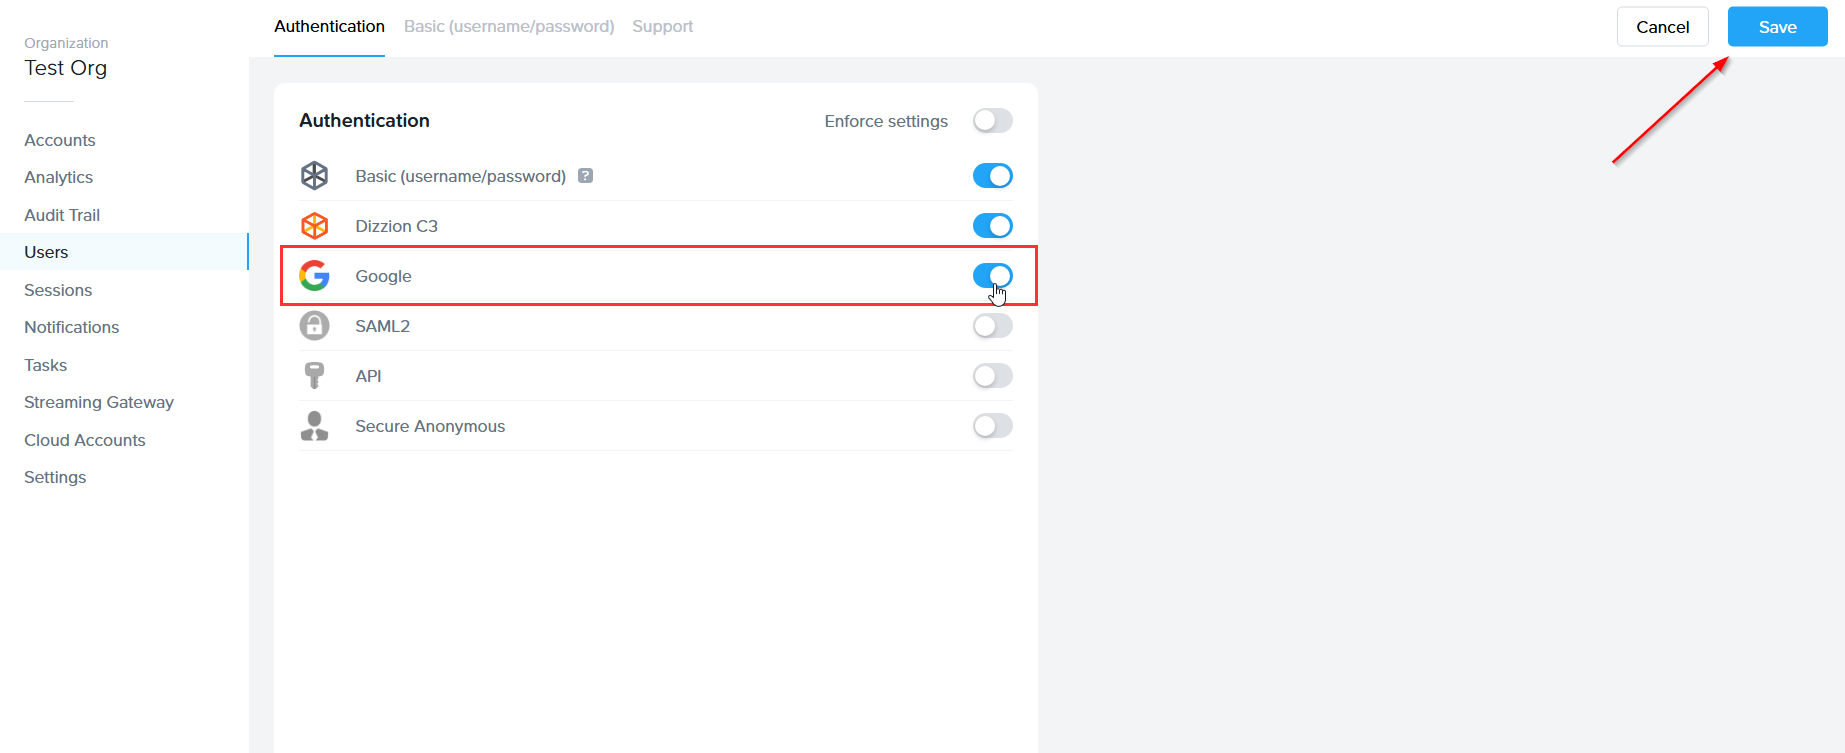
Task: Go to Cloud Accounts
Action: 84,440
